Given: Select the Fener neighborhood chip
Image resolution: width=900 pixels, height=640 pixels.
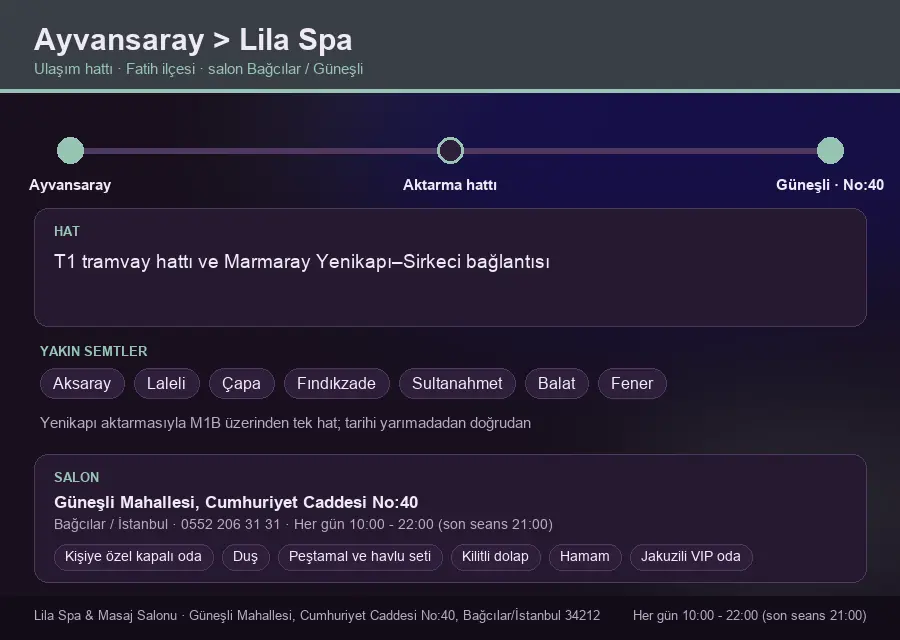Looking at the screenshot, I should coord(632,383).
